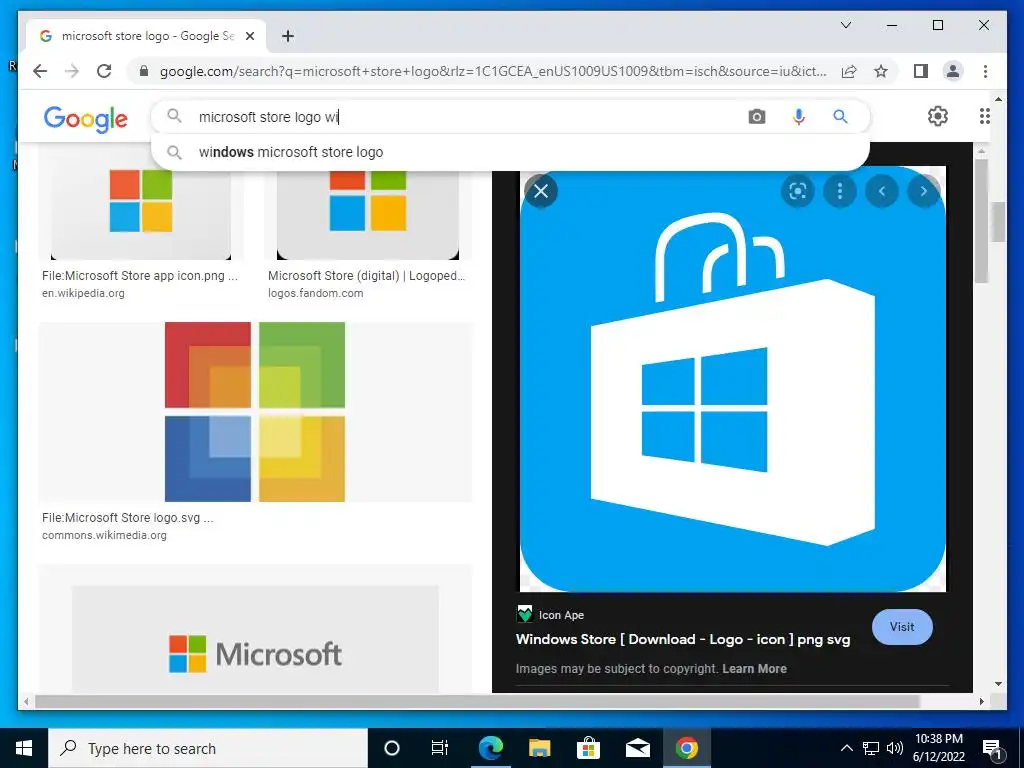Select the microsoft store logo tab
Image resolution: width=1024 pixels, height=768 pixels.
pos(146,36)
